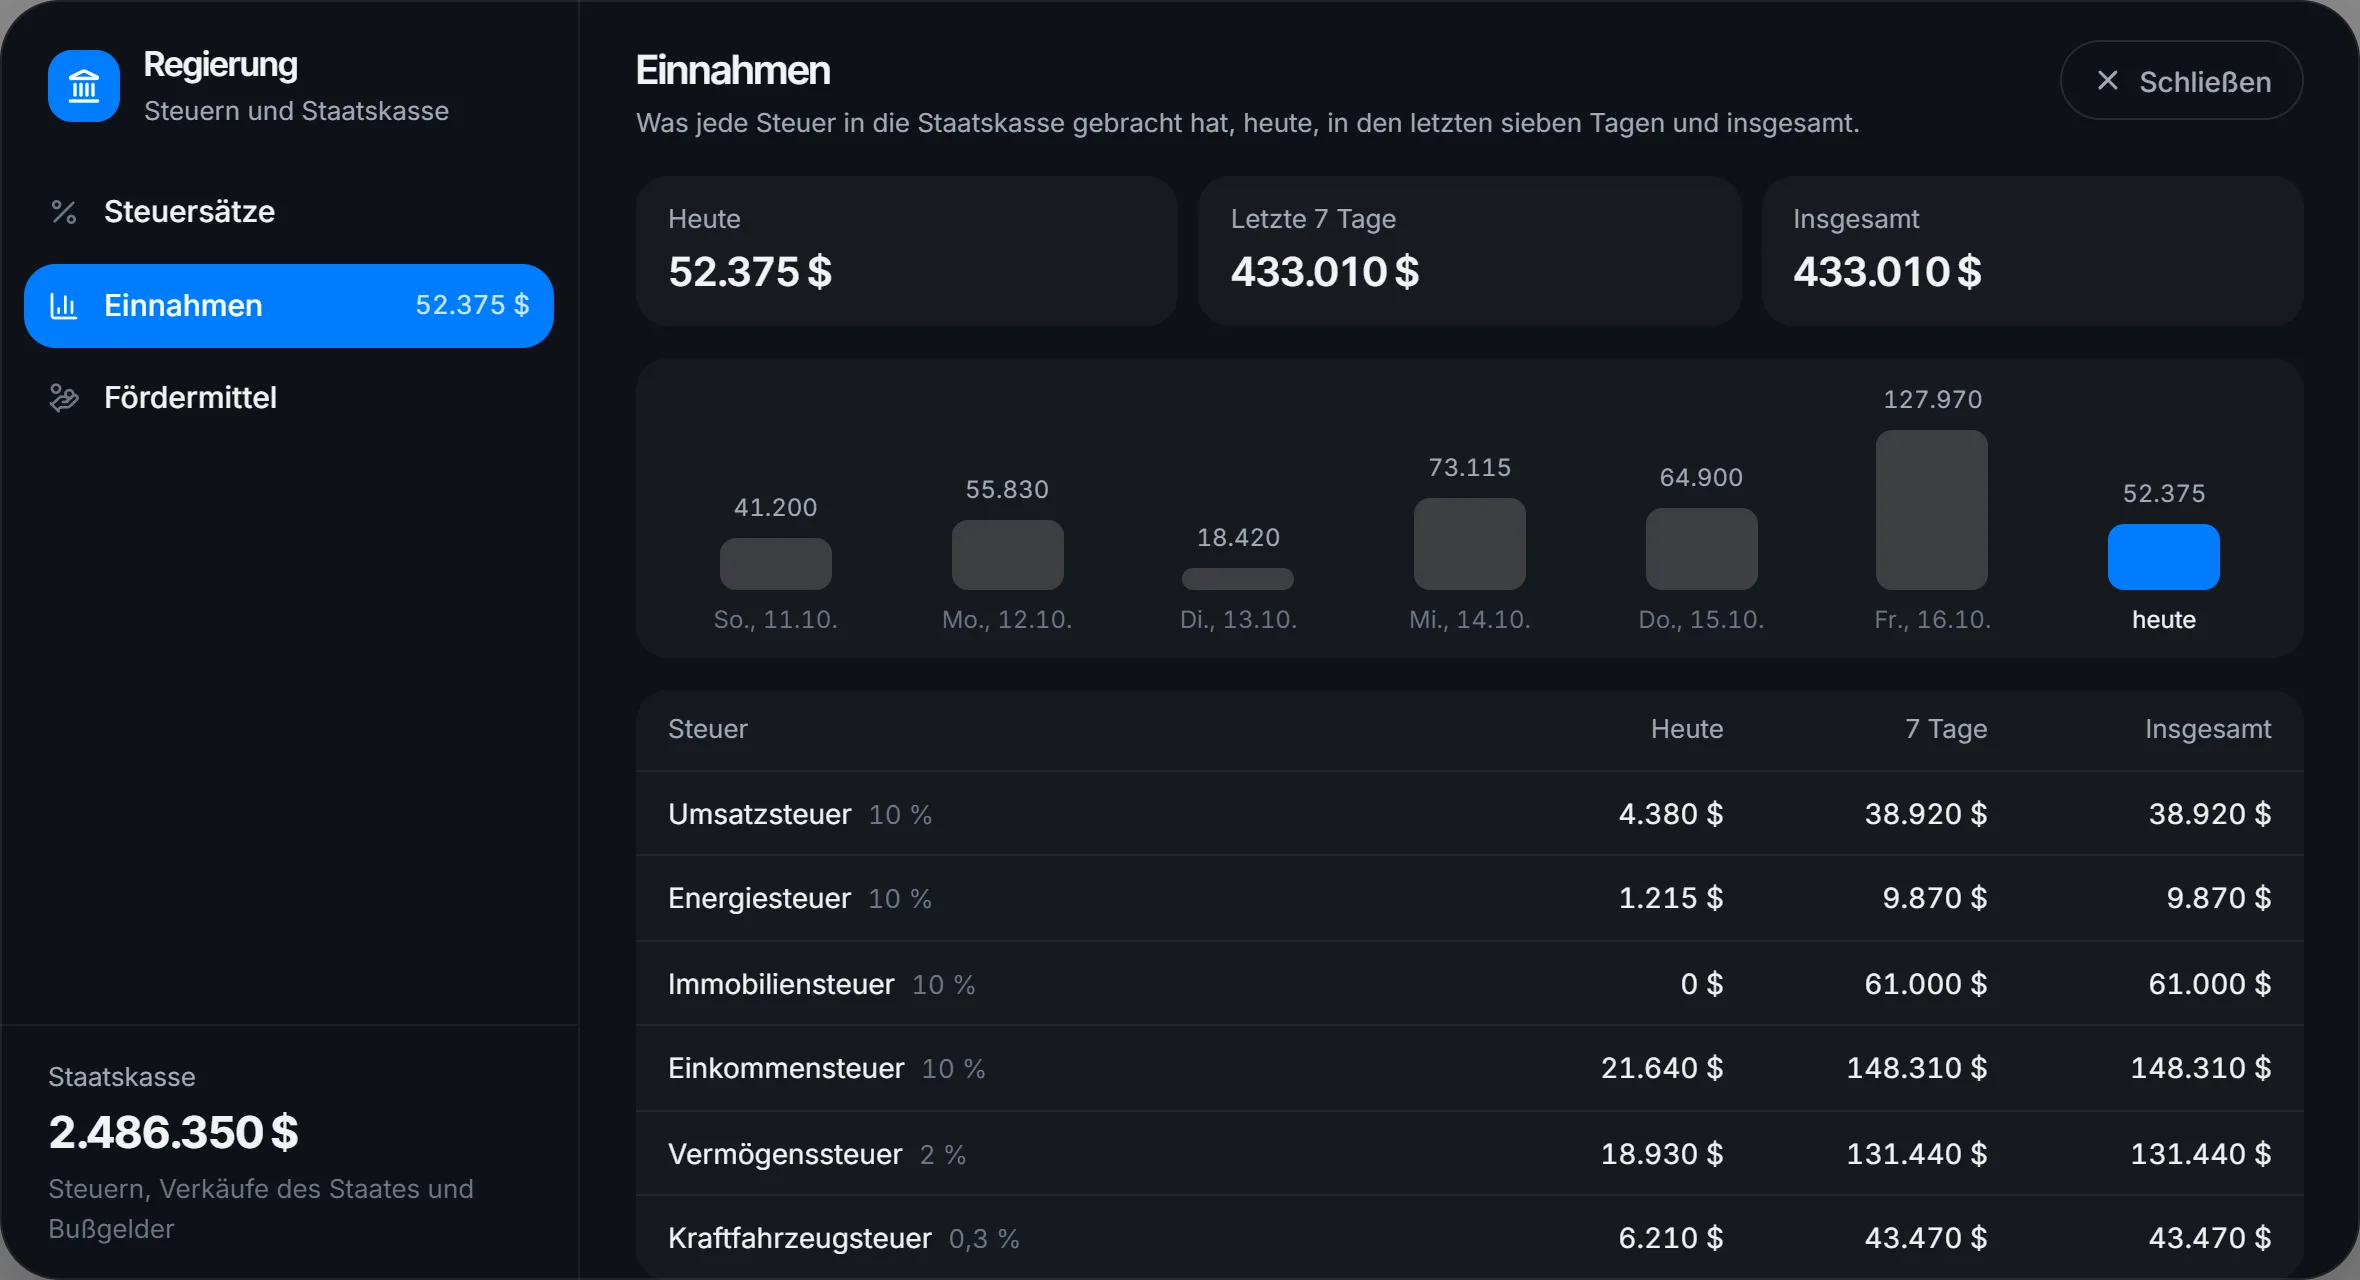Screen dimensions: 2360x1280
Task: Click the tallest bar for Fr., 16.10.
Action: point(1932,510)
